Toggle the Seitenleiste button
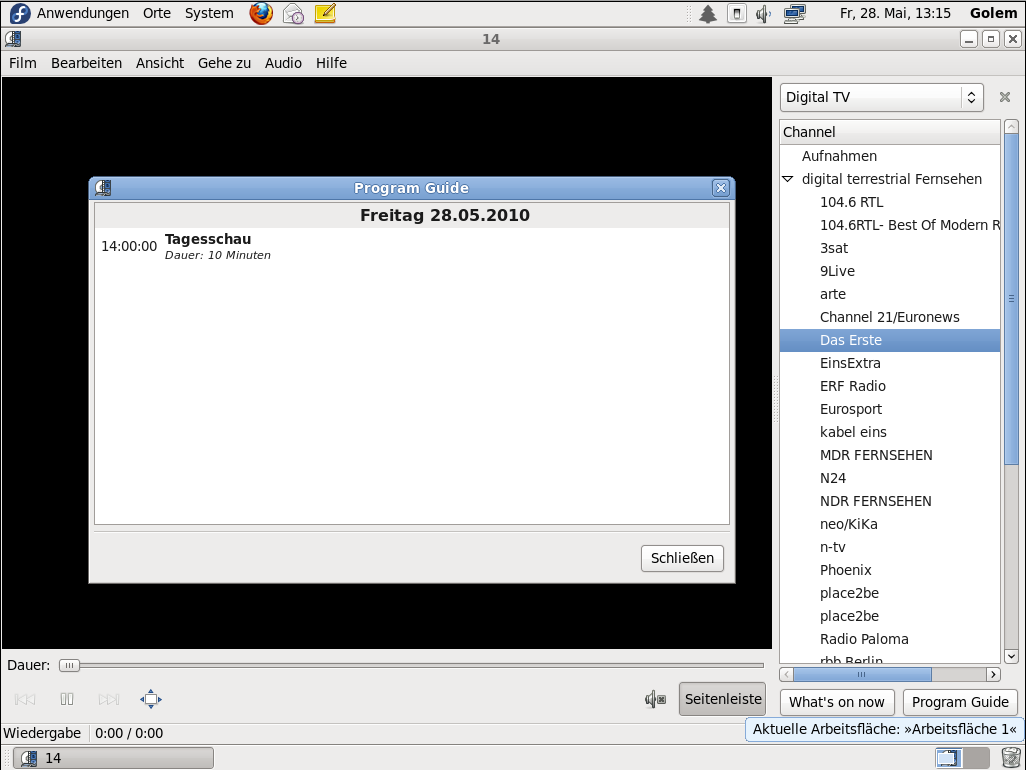The width and height of the screenshot is (1026, 770). (722, 699)
